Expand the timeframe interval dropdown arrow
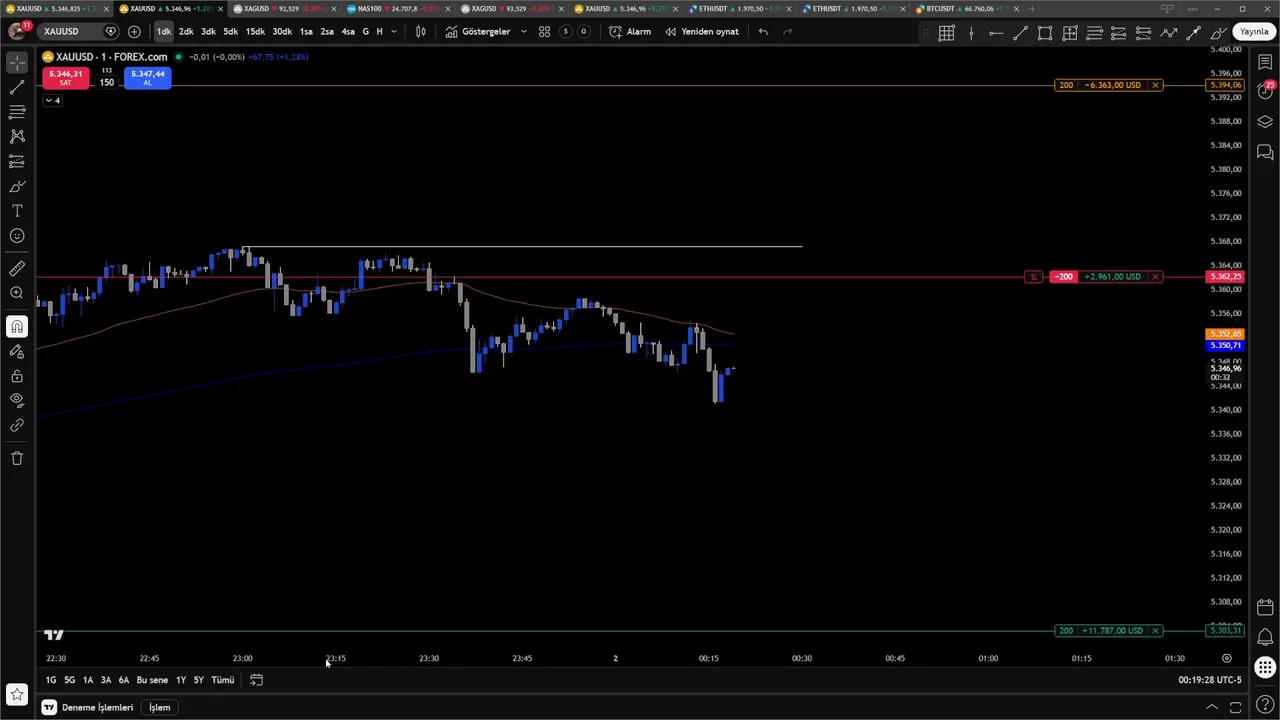Image resolution: width=1280 pixels, height=720 pixels. (394, 31)
